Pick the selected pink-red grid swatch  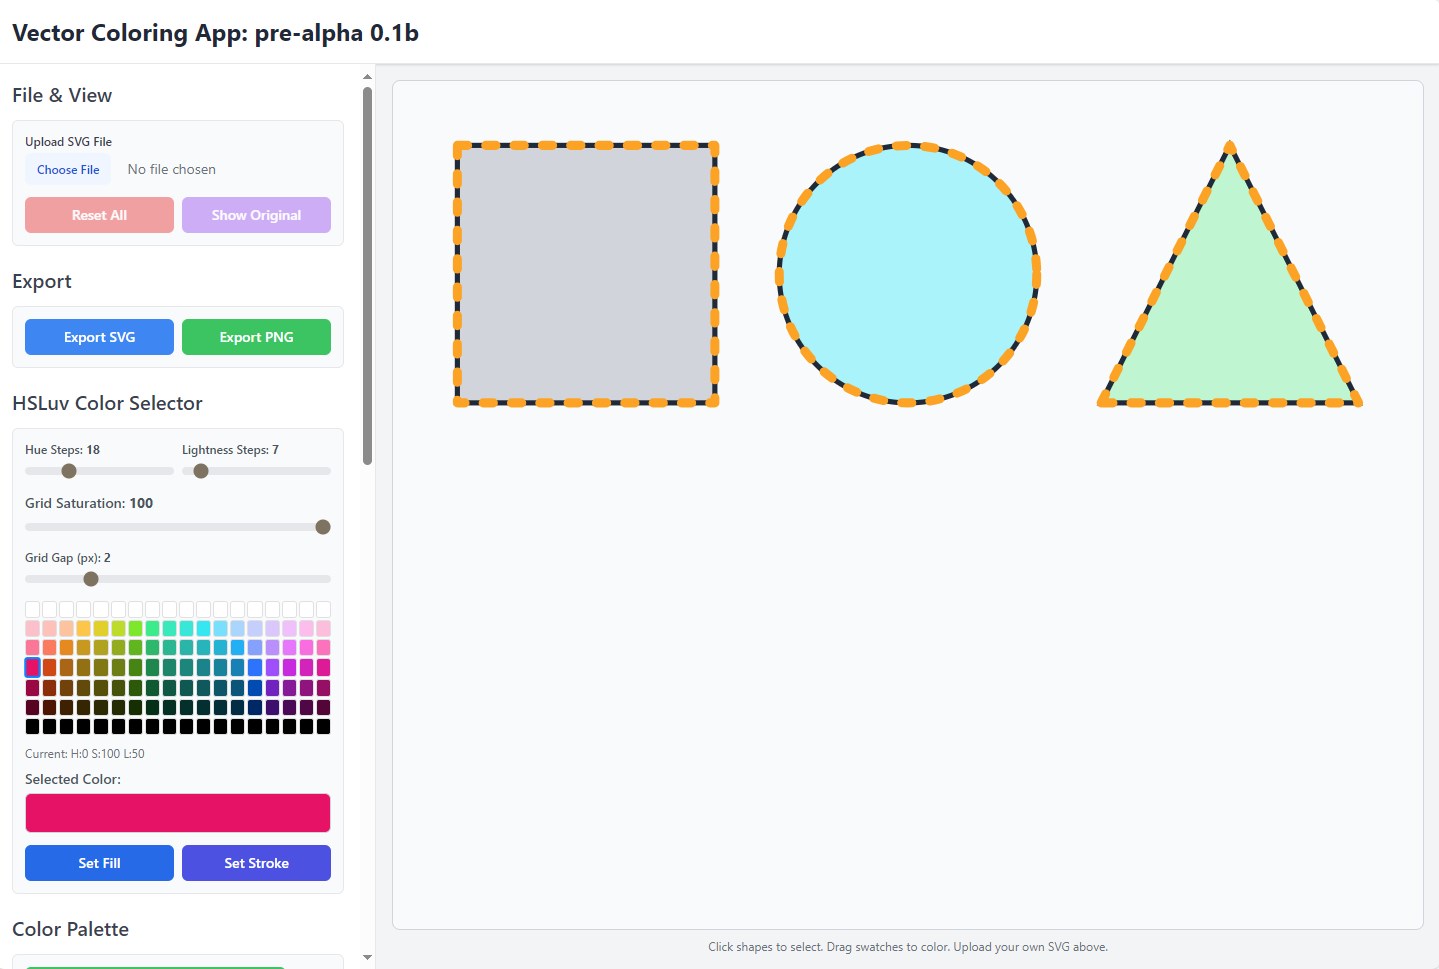(32, 667)
